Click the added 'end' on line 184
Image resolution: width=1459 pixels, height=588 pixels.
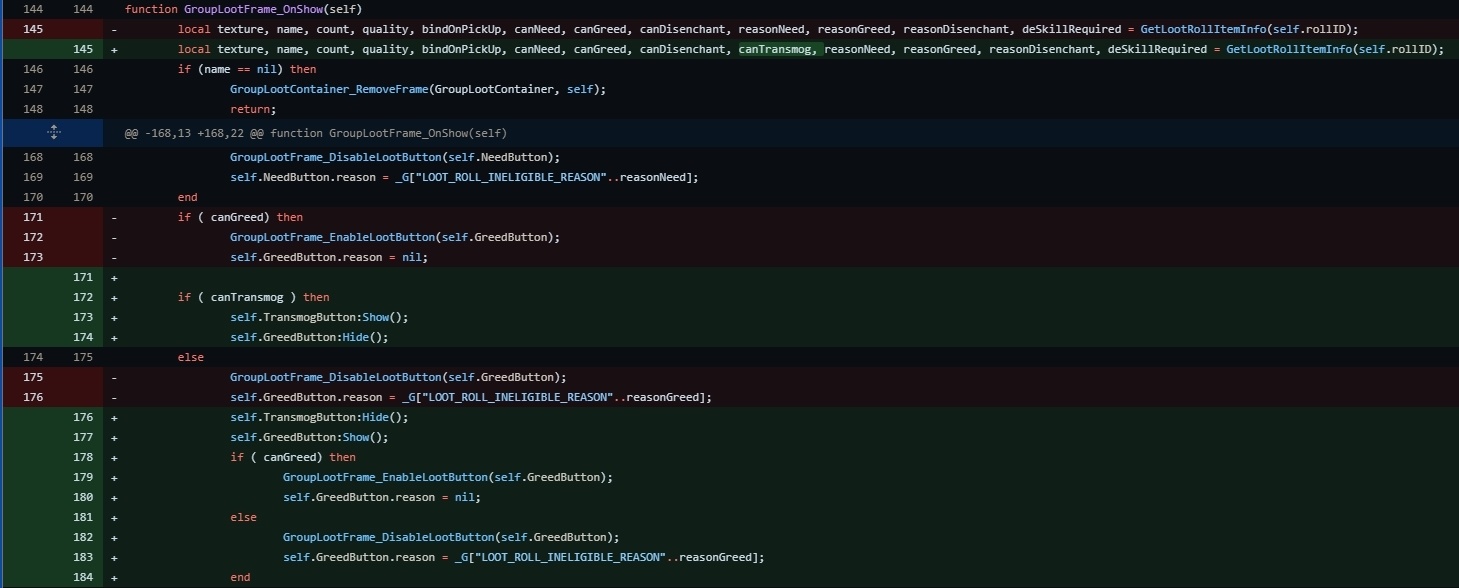coord(240,577)
